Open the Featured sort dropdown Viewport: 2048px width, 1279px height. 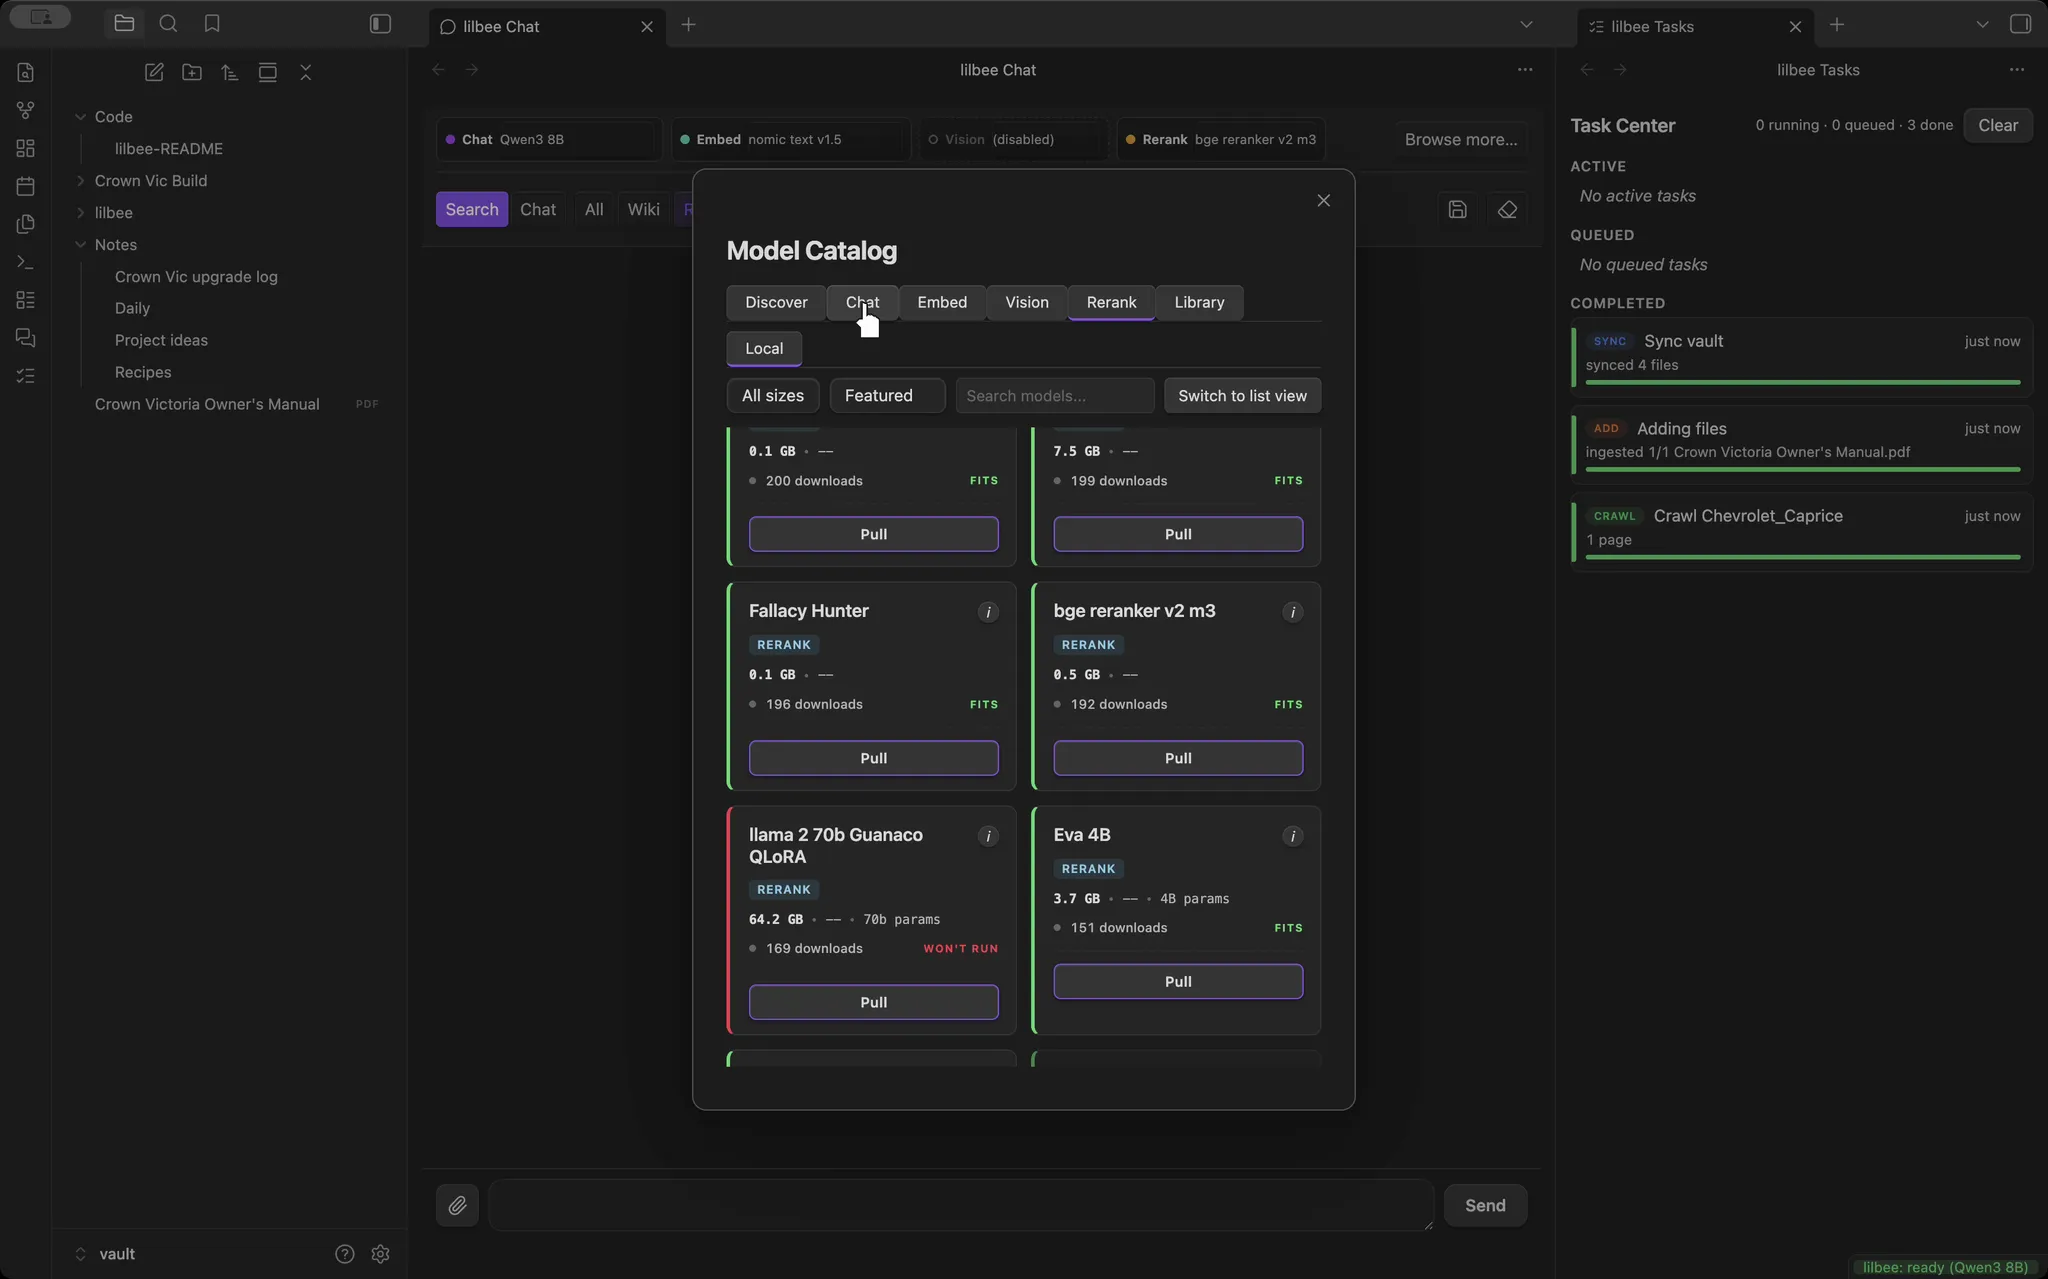tap(887, 395)
